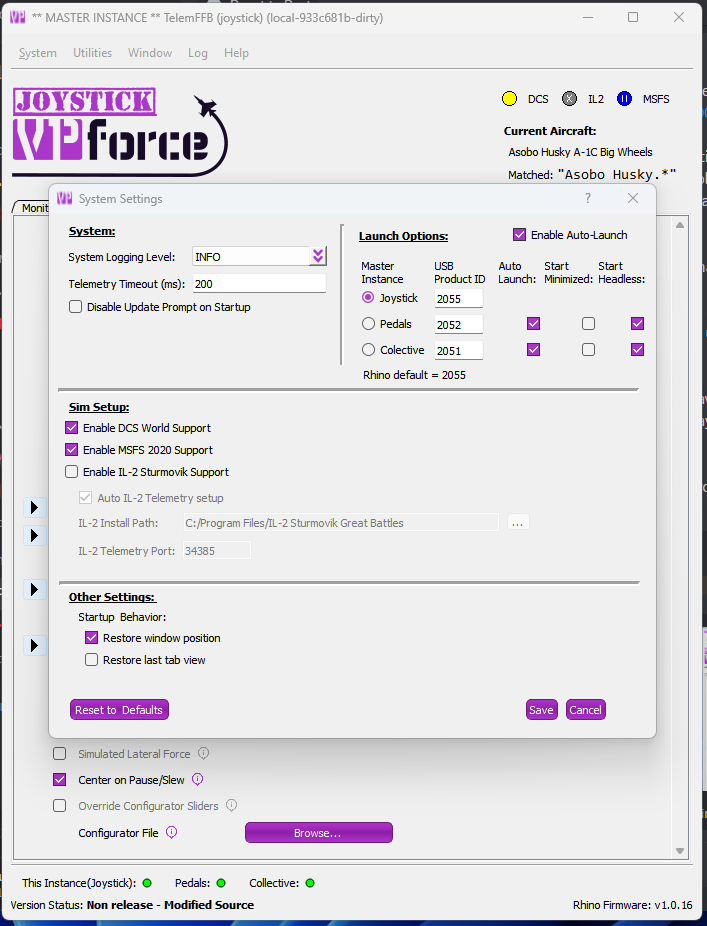Open the Help menu
Screen dimensions: 707x926
coord(236,53)
